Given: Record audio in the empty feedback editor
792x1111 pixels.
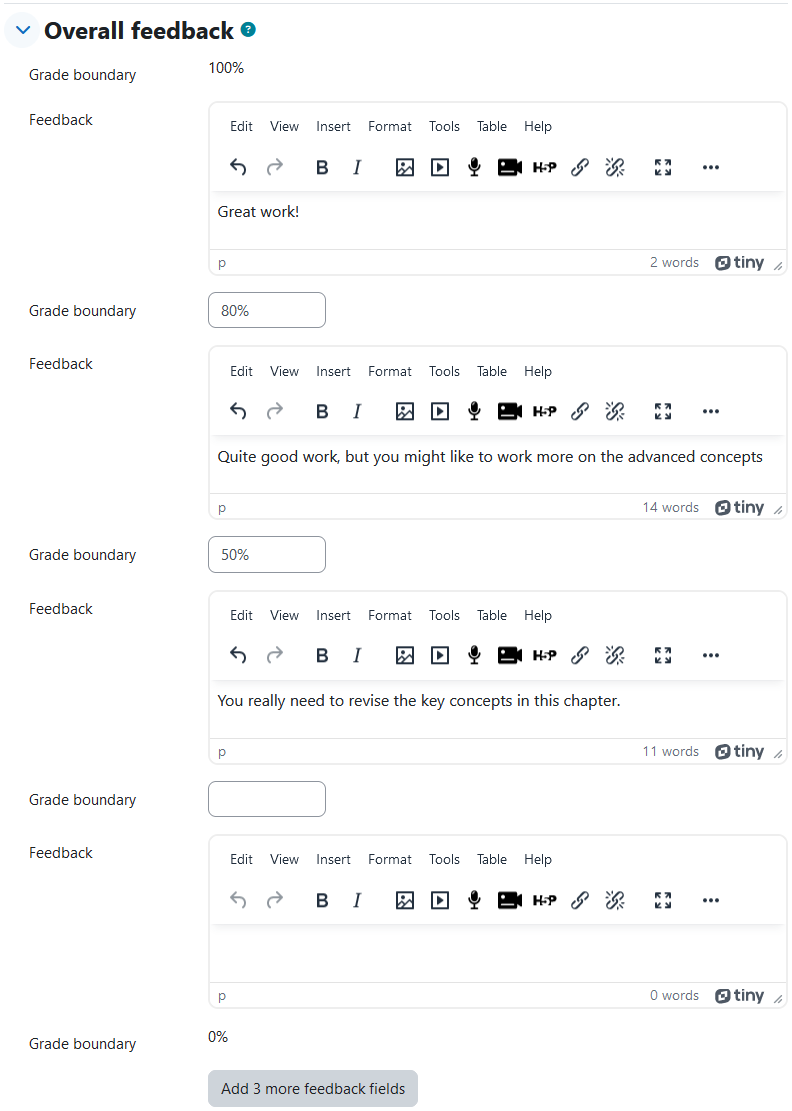Looking at the screenshot, I should (x=475, y=900).
